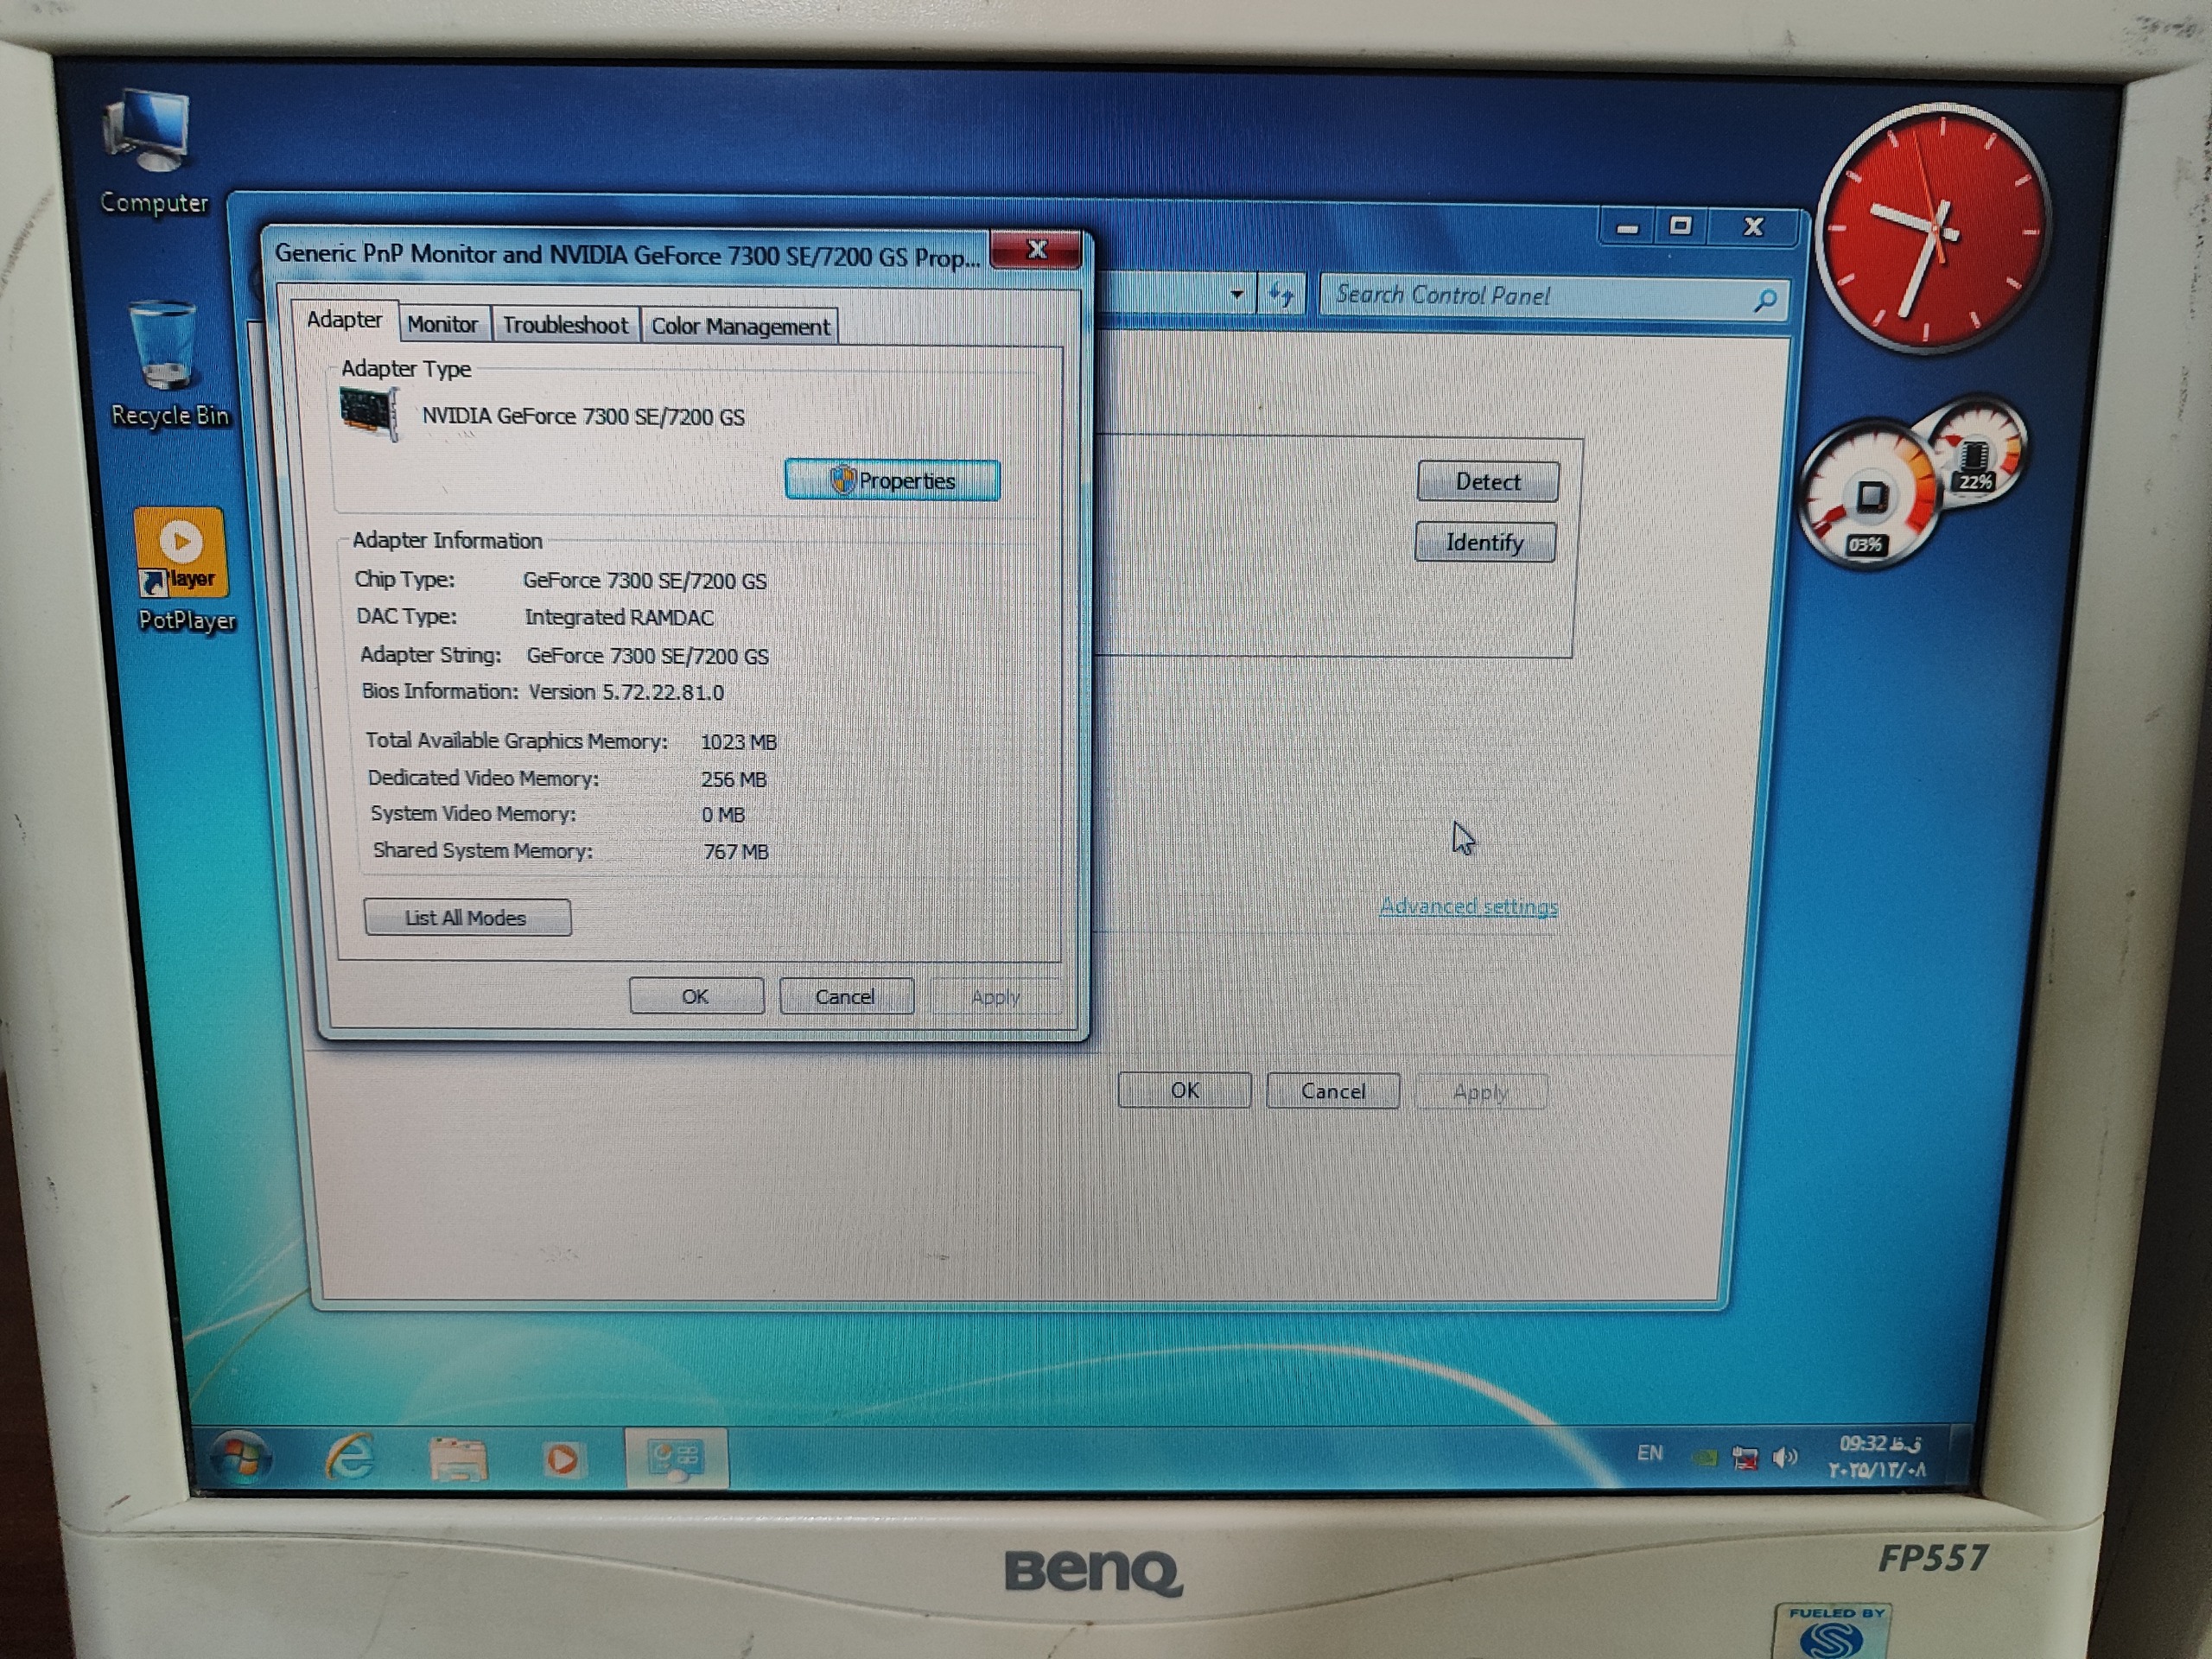Click 'Version 5.72.22.81.0' Bios text
Screen dimensions: 2212x1659
(626, 692)
